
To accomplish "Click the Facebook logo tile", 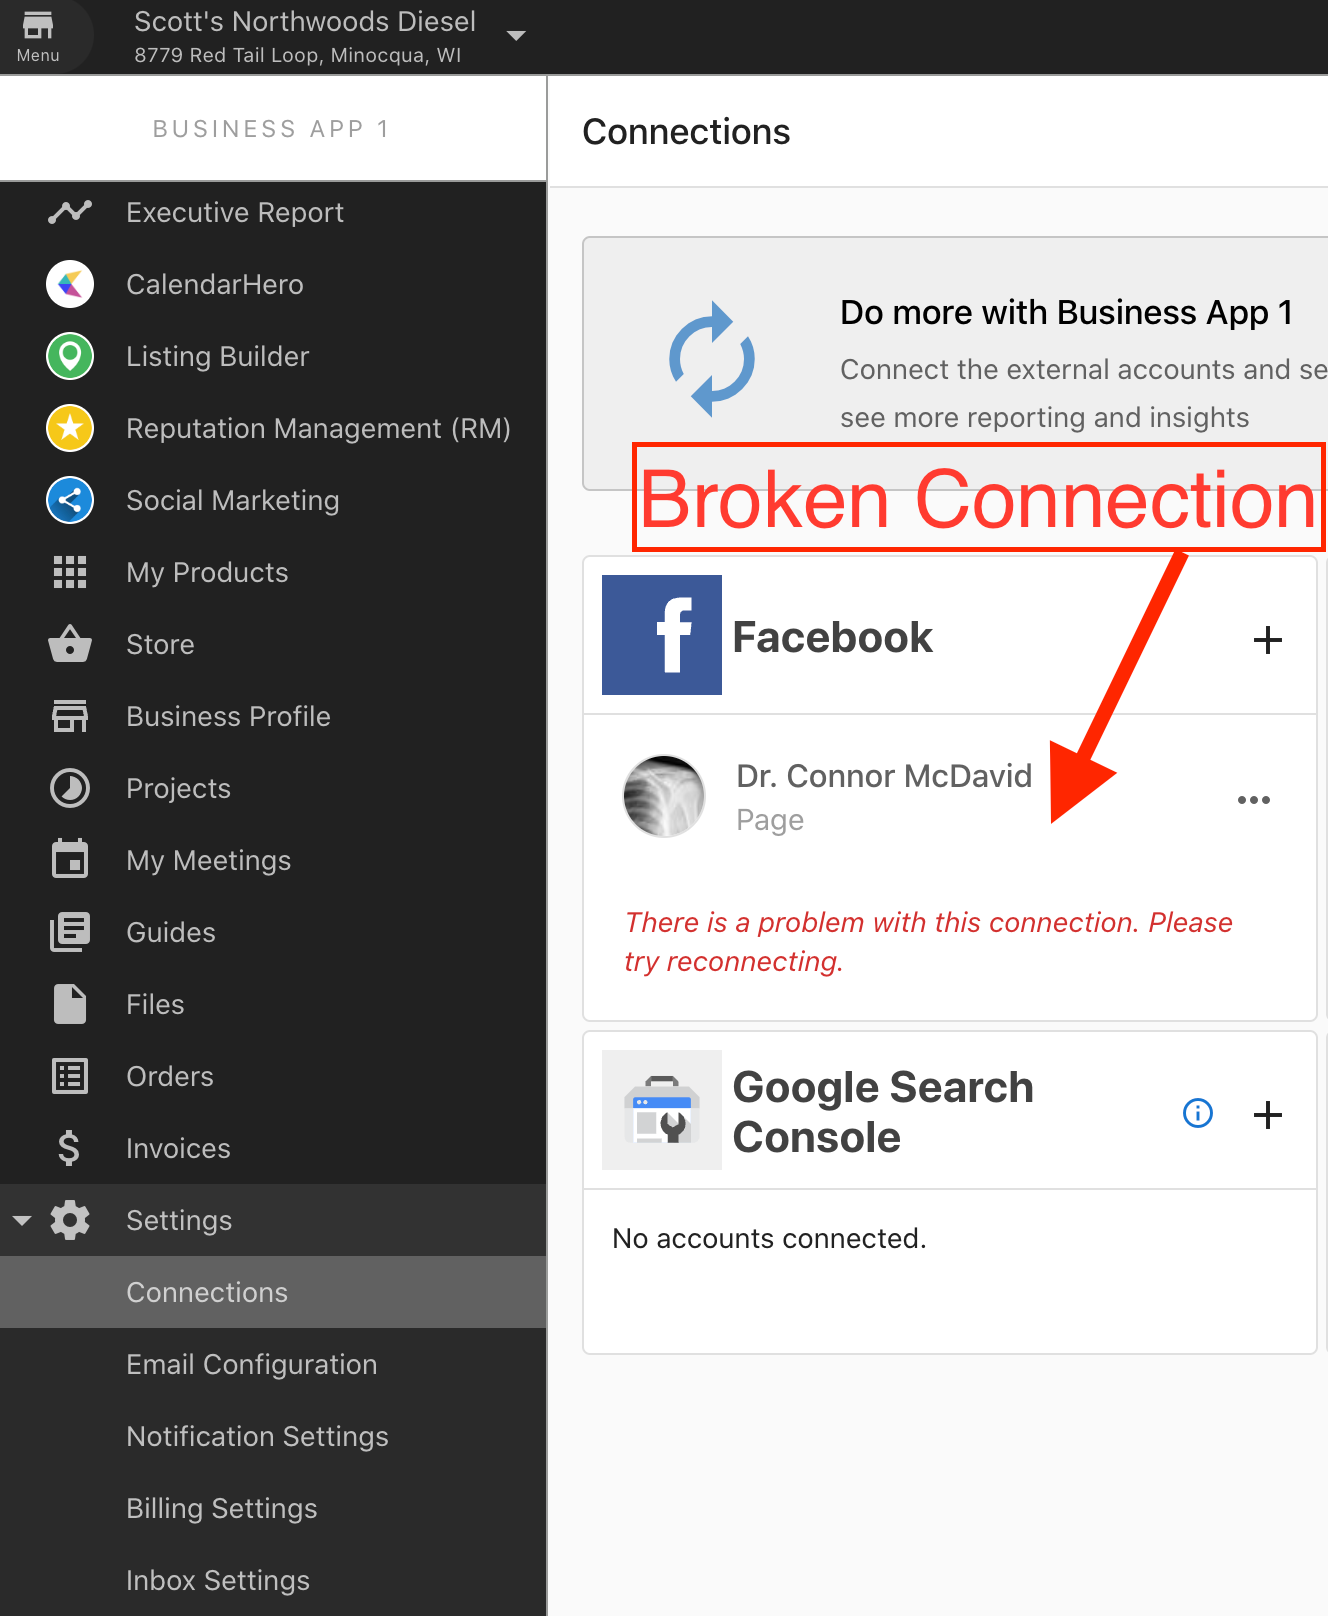I will point(662,635).
